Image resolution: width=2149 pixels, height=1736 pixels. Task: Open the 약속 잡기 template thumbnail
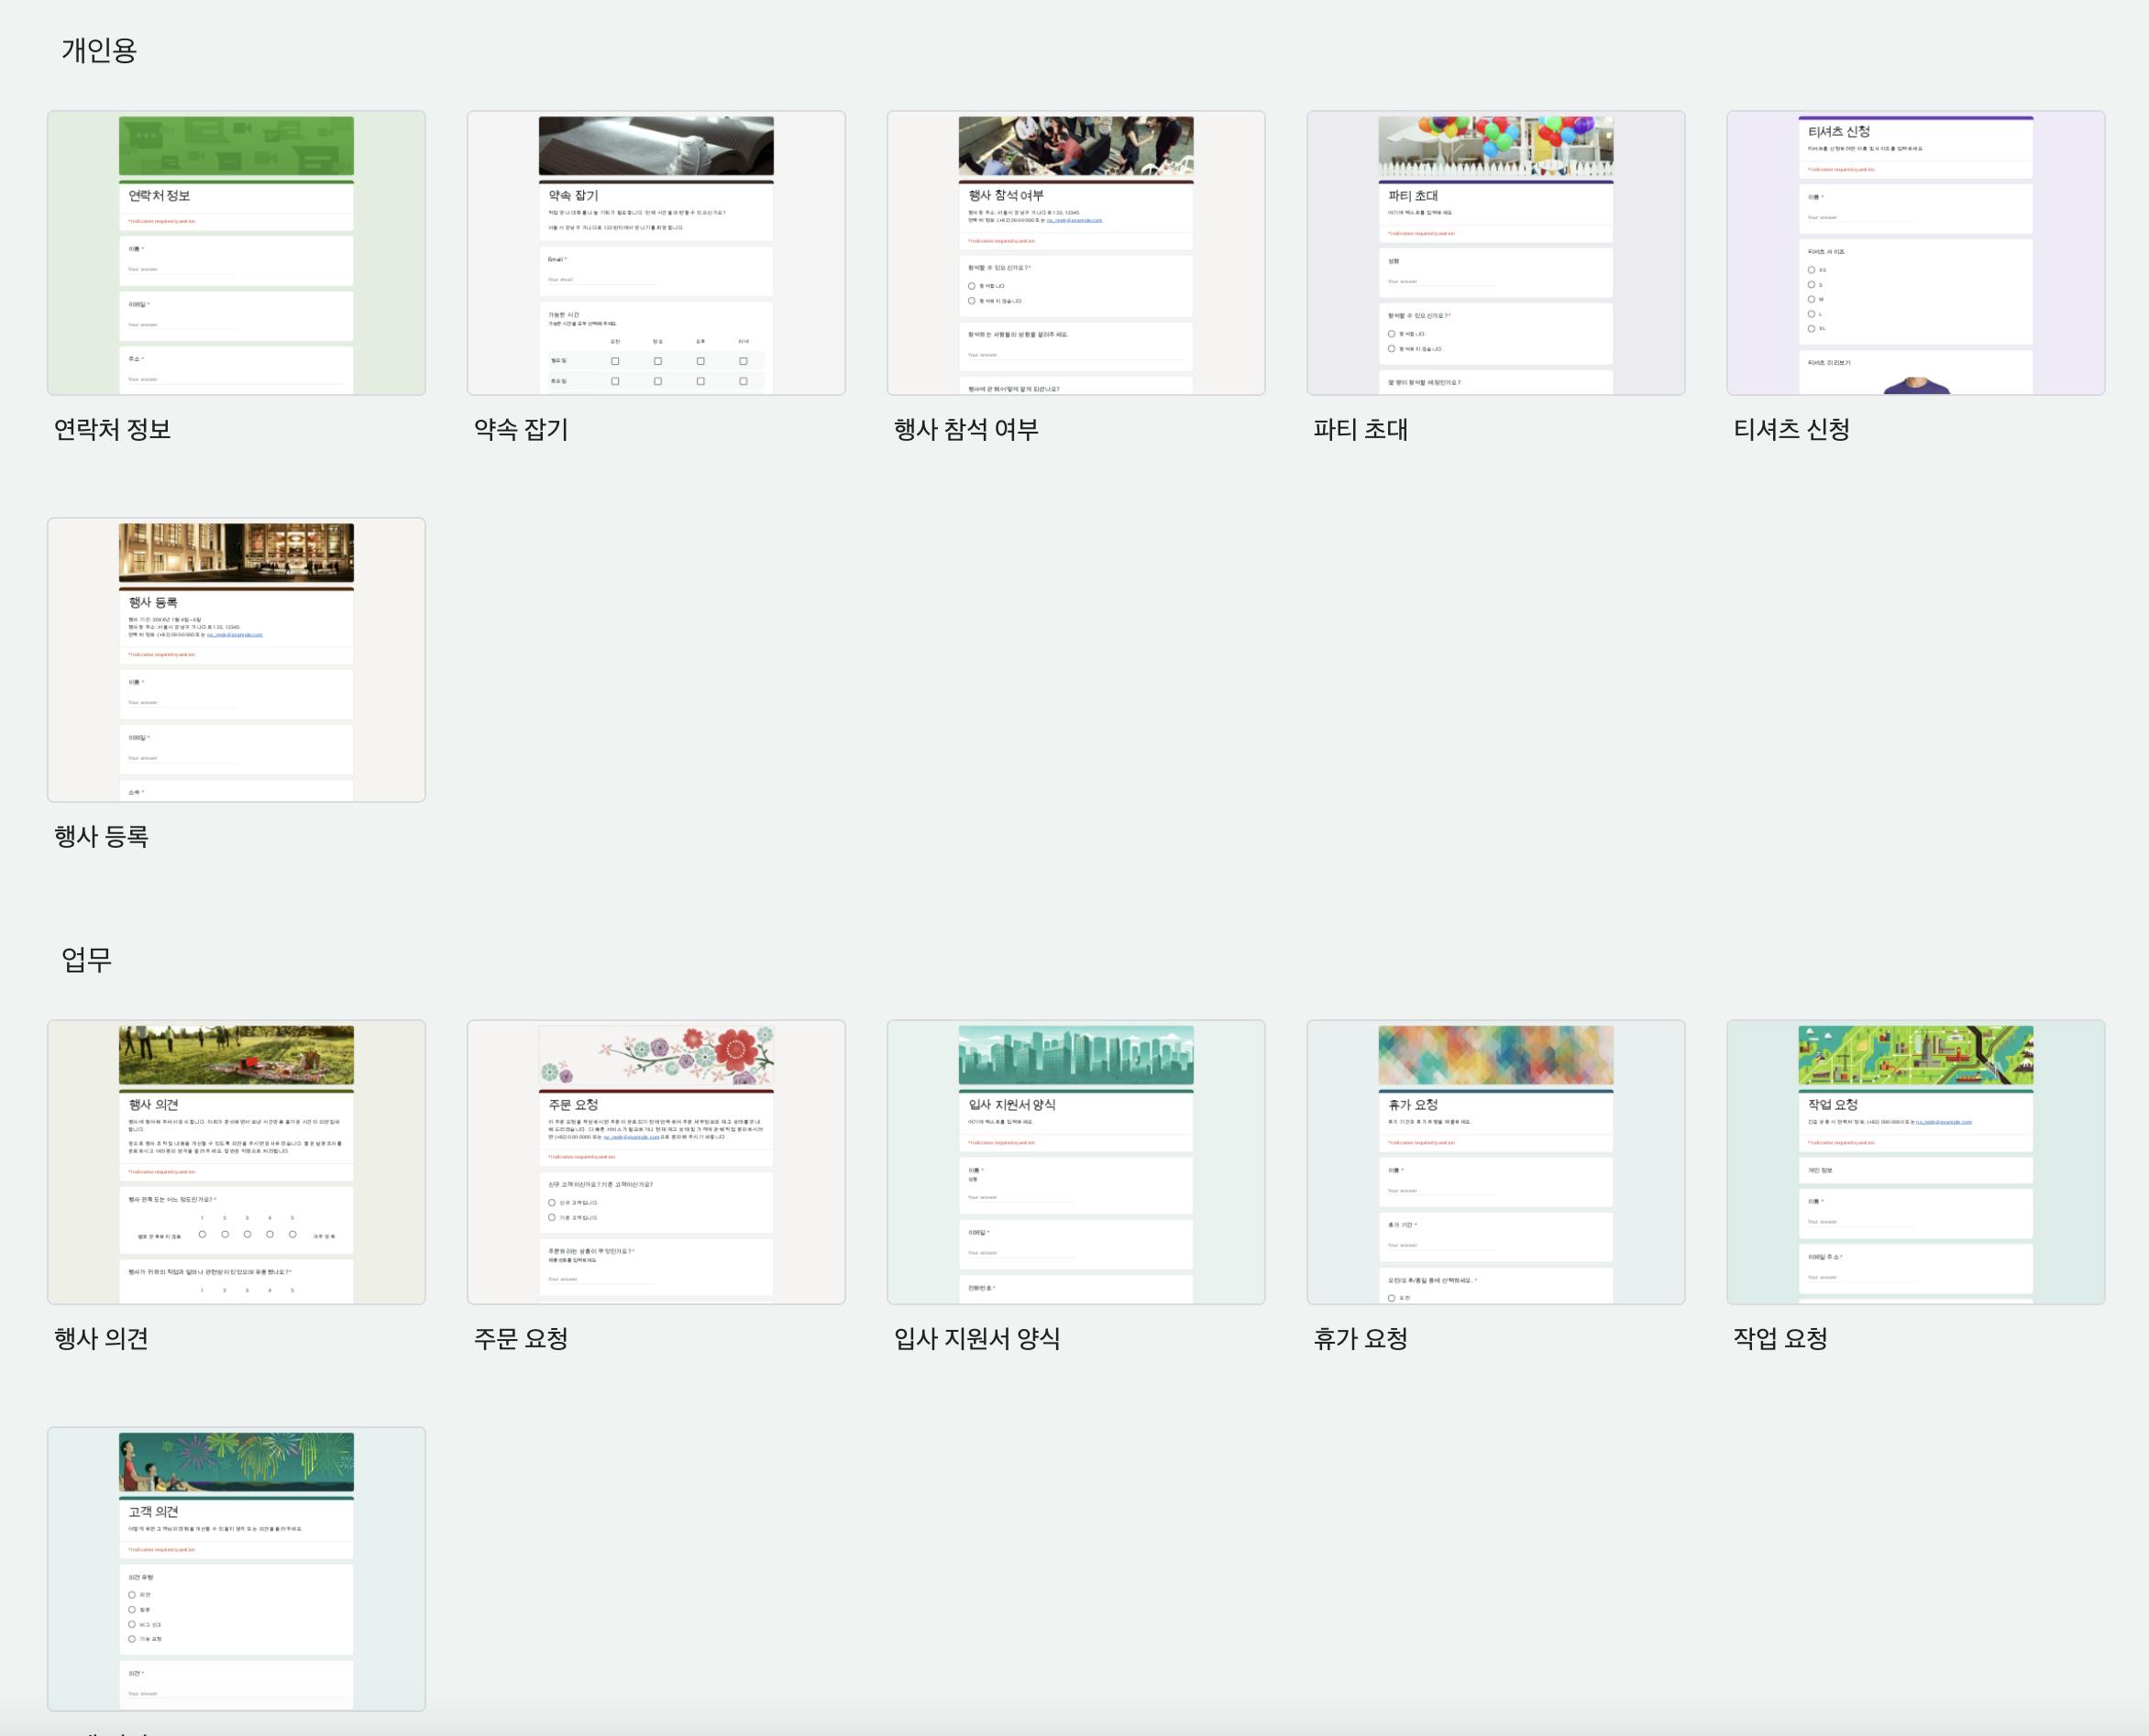[x=656, y=253]
